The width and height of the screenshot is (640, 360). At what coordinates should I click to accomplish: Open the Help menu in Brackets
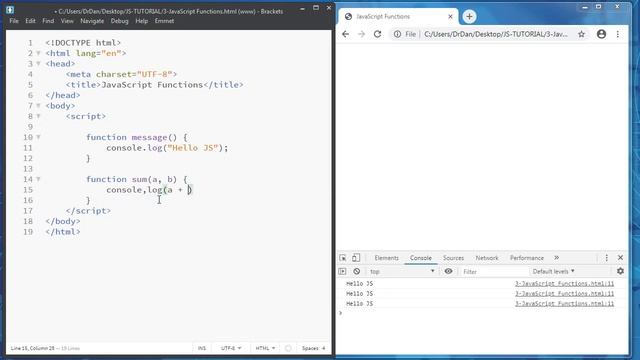(142, 21)
